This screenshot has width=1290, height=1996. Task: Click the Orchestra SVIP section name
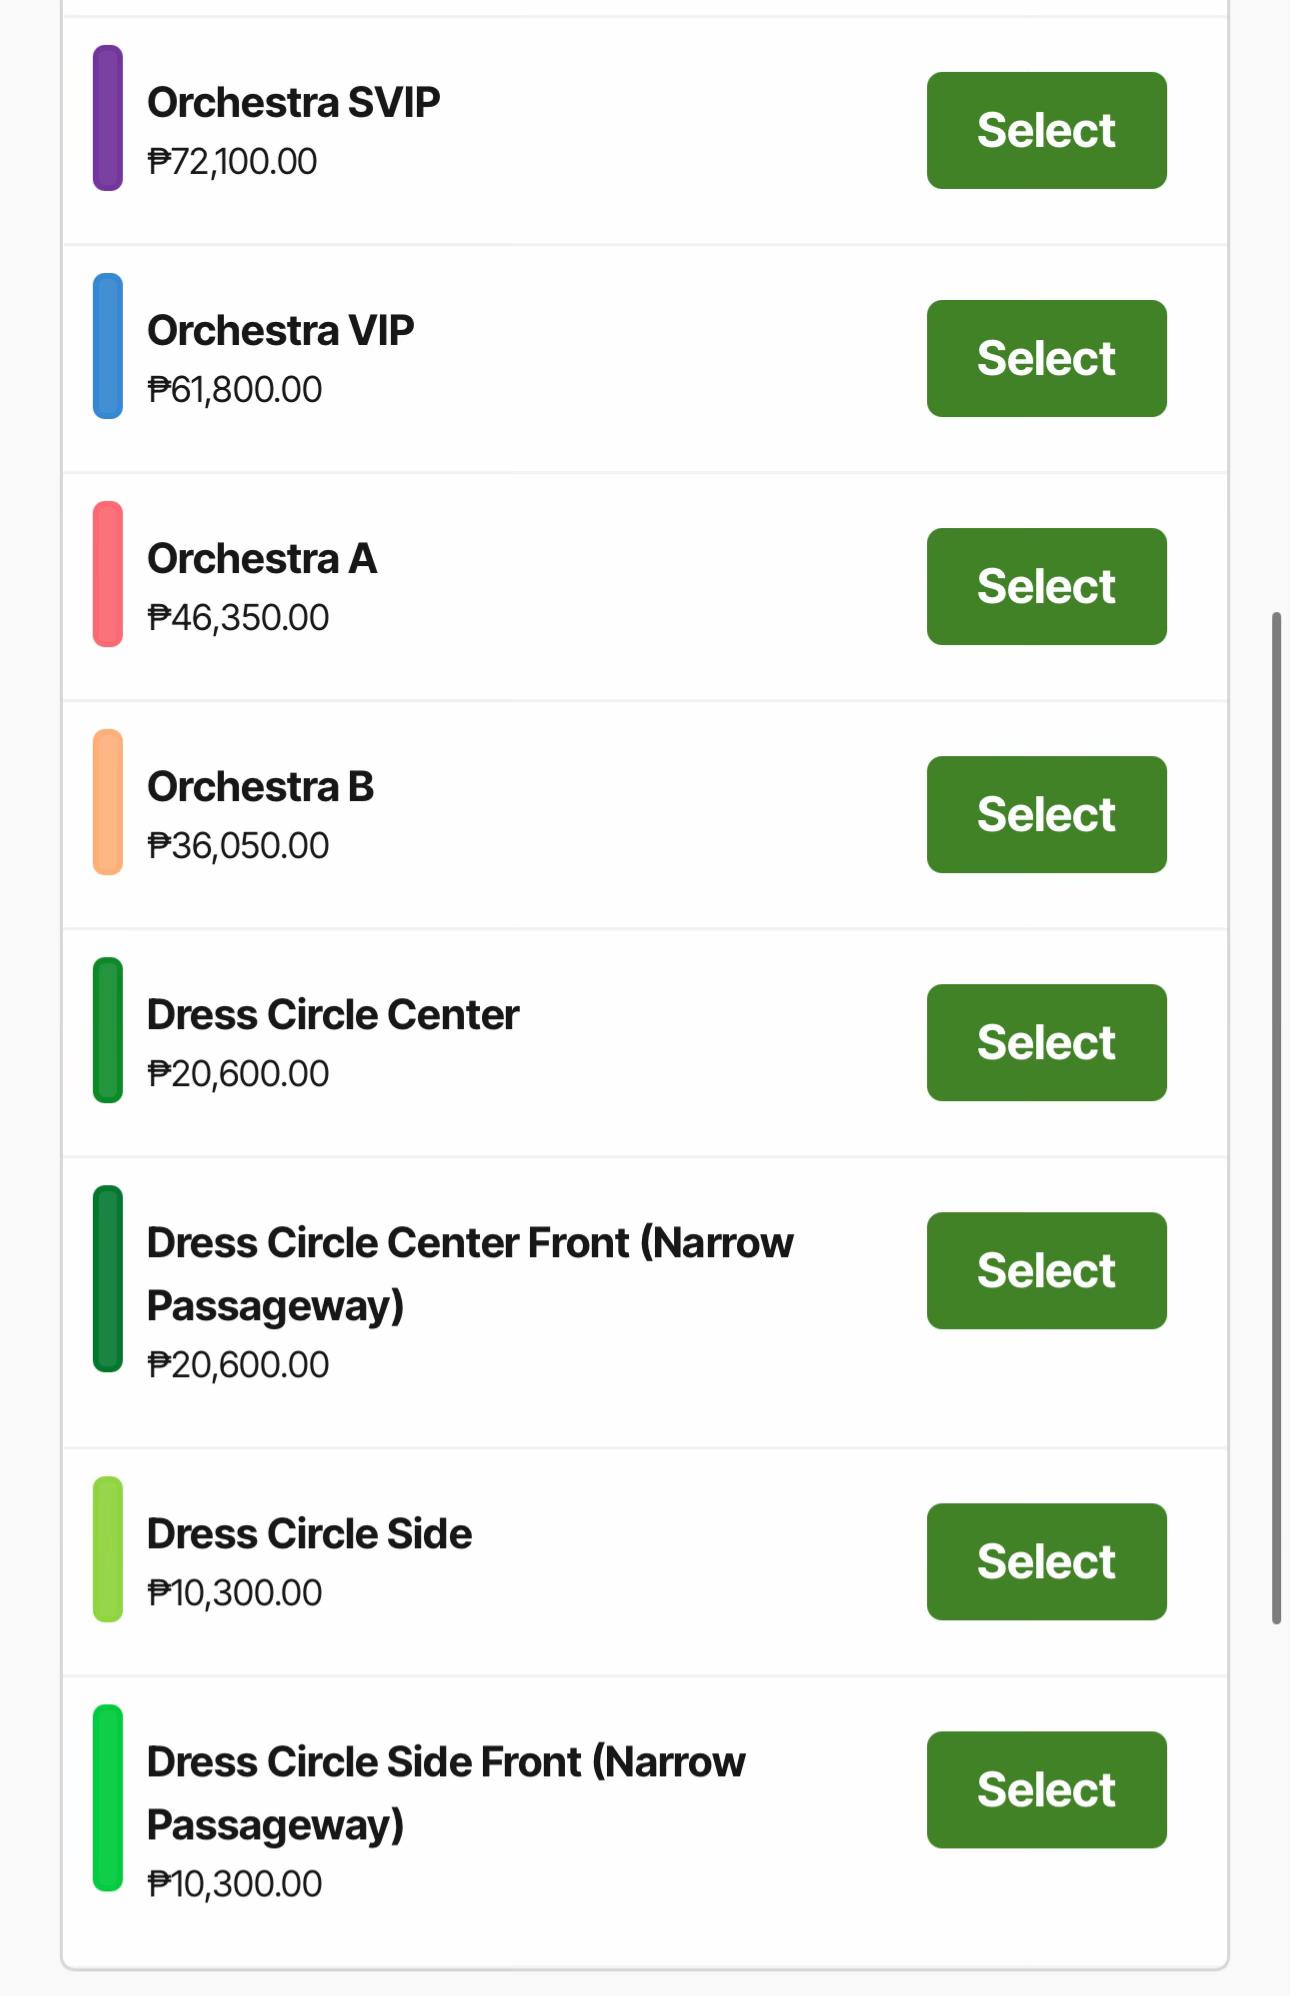point(293,102)
